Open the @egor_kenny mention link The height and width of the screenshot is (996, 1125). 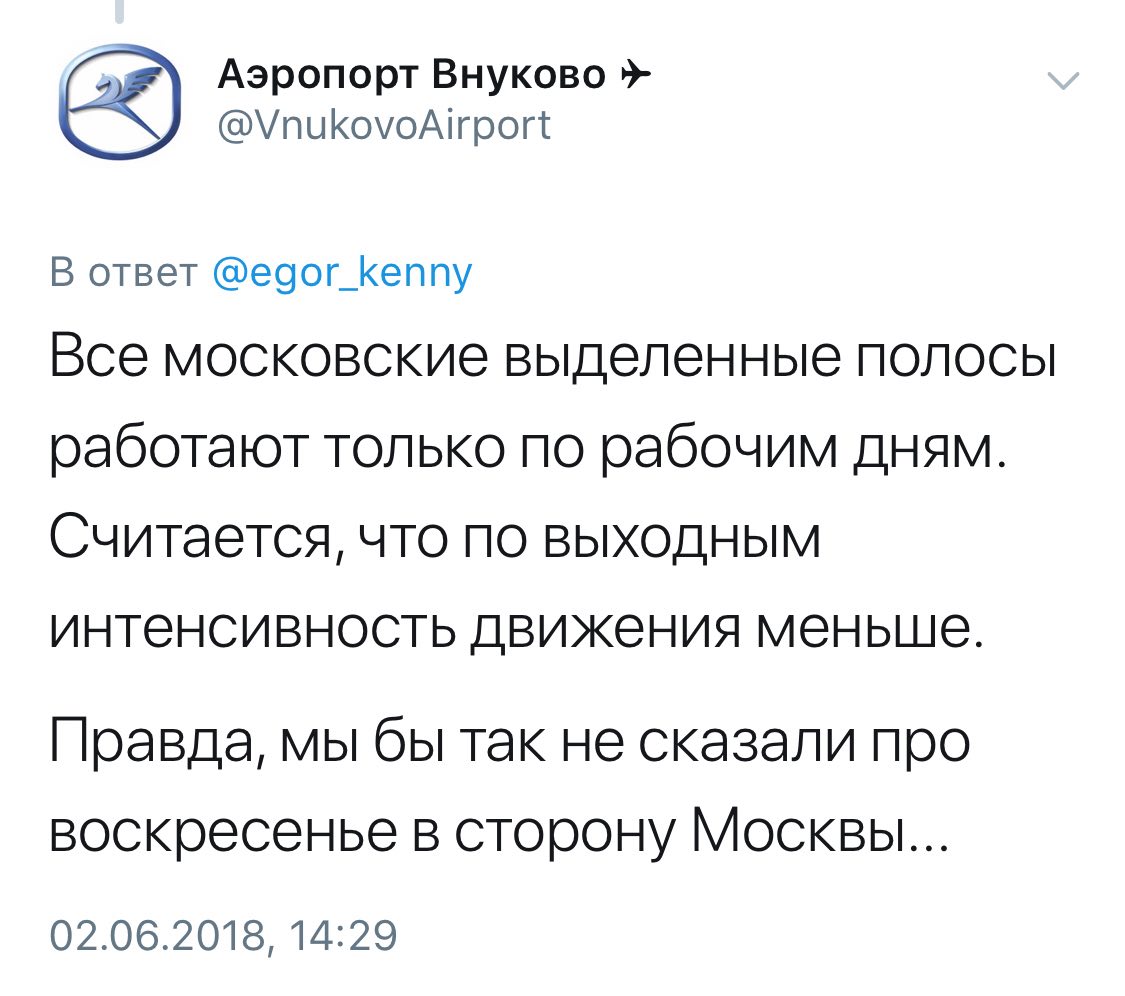[342, 272]
